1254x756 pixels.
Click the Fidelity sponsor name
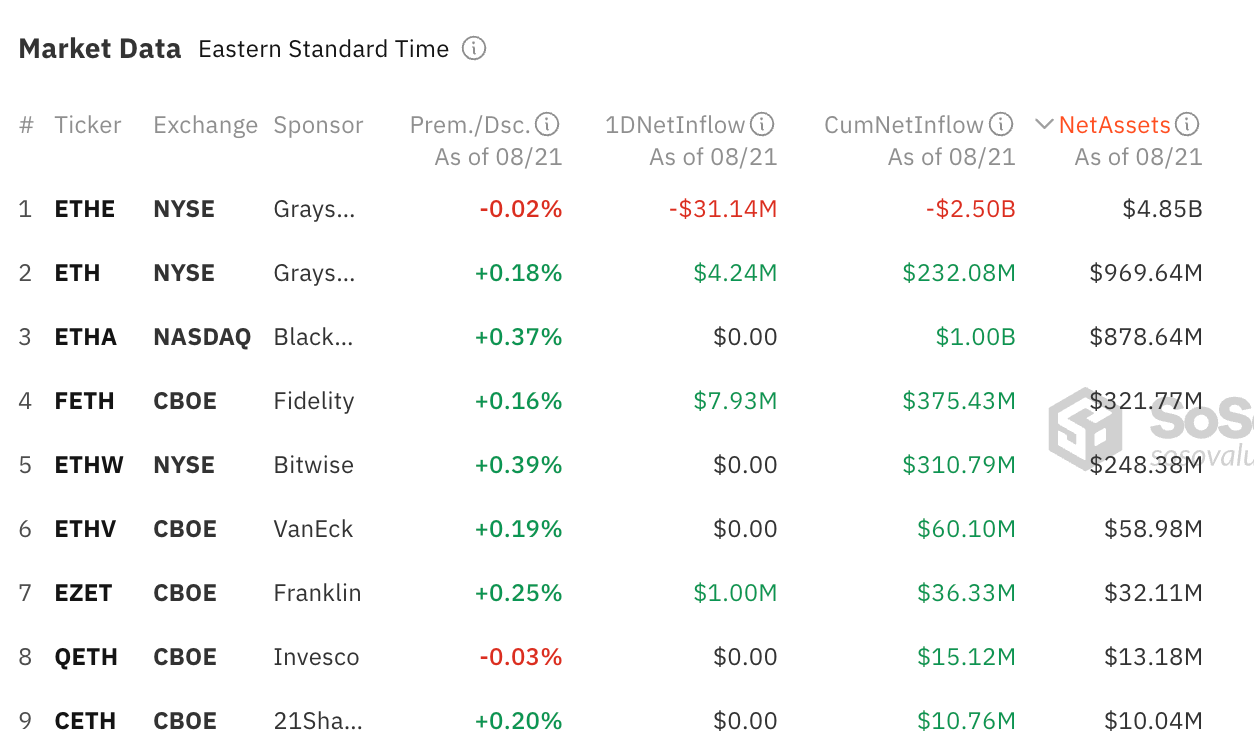[314, 401]
